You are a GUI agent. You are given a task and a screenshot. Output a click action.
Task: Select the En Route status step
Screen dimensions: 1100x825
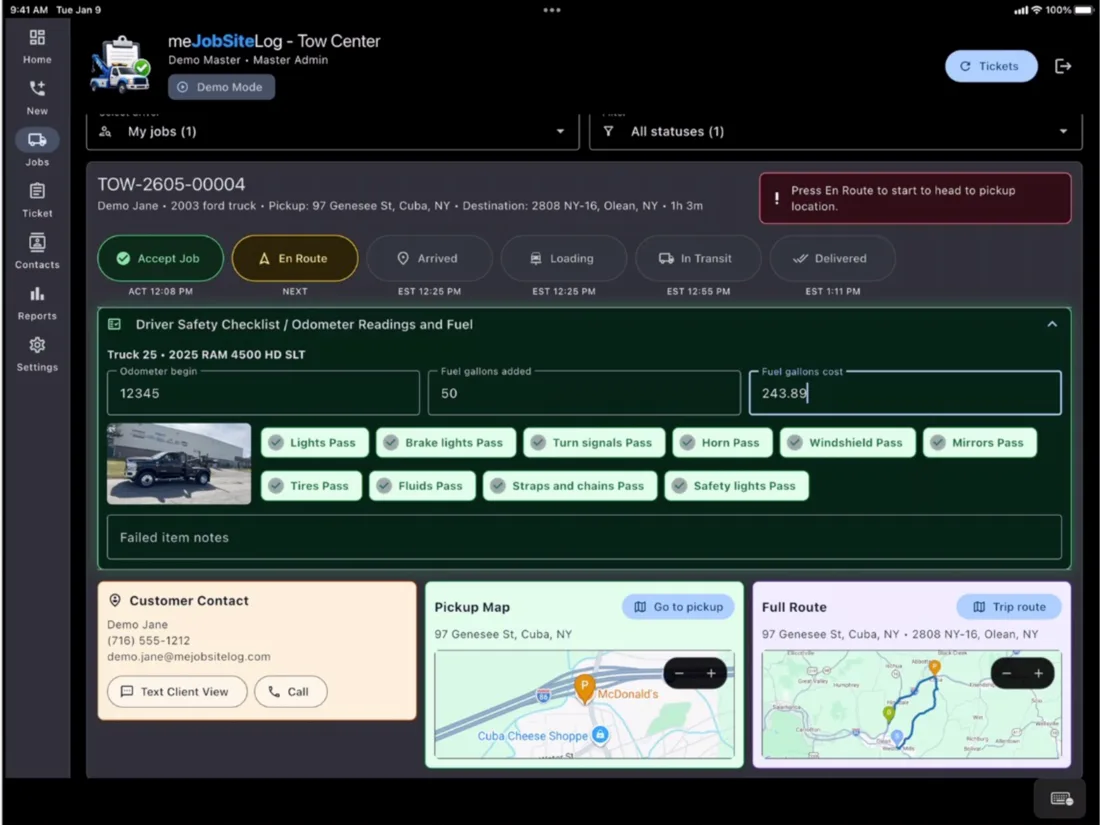click(295, 258)
